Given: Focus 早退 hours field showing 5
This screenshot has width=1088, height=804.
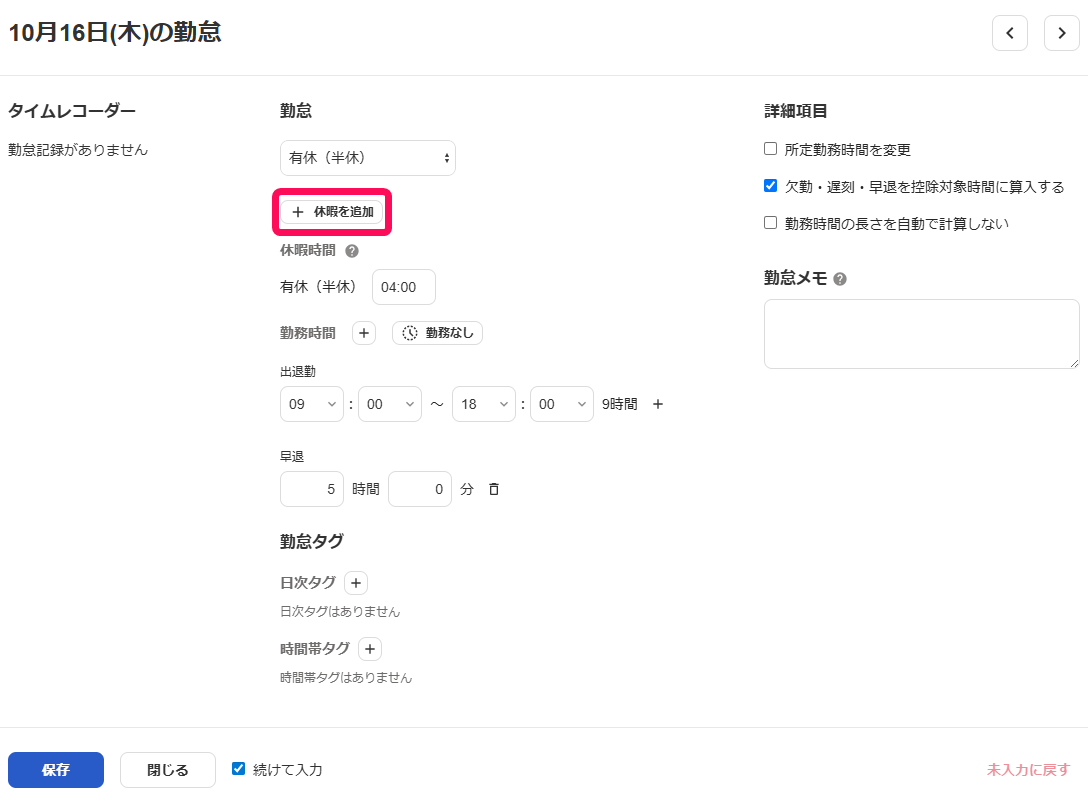Looking at the screenshot, I should (x=312, y=489).
